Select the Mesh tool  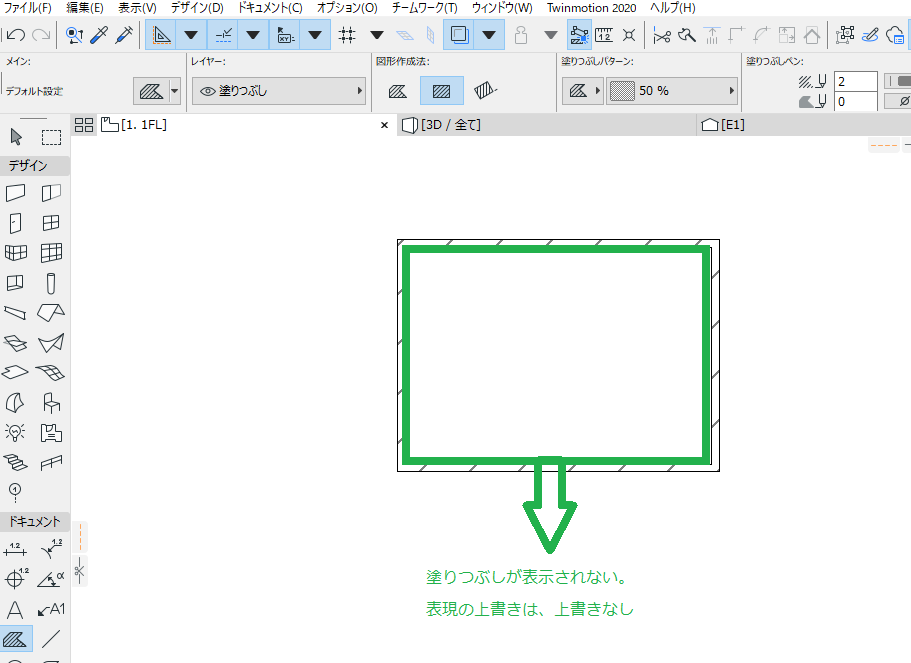51,372
